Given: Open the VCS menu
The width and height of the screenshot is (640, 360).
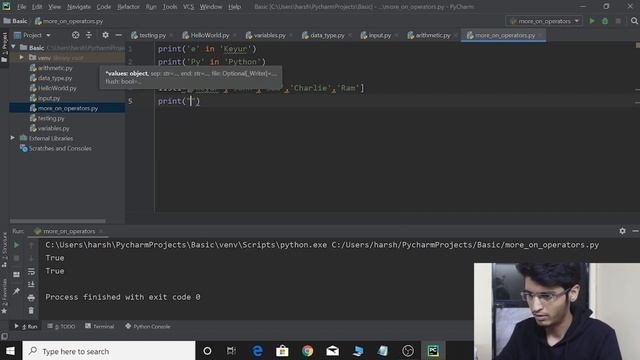Looking at the screenshot, I should (x=188, y=7).
